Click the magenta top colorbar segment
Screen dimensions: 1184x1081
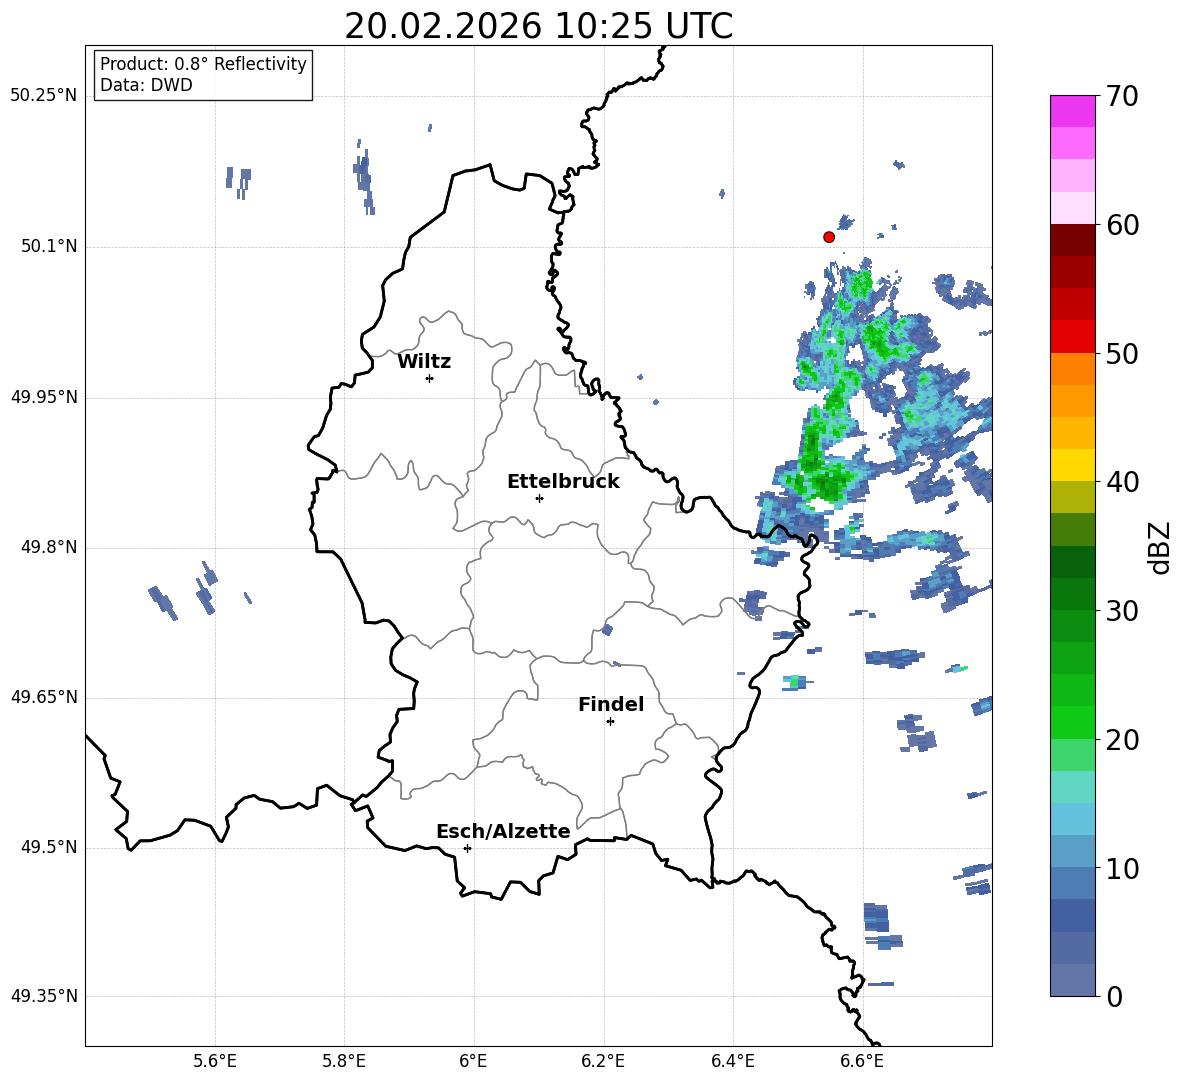[1072, 112]
